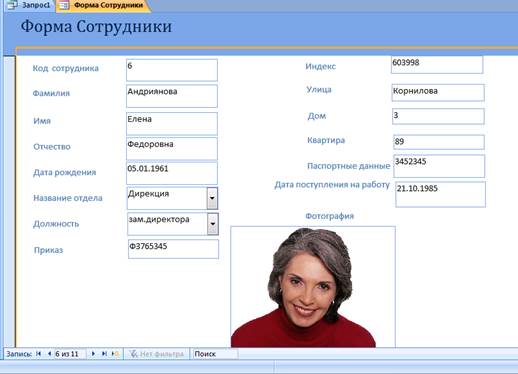Viewport: 518px width, 374px height.
Task: Go to the first record
Action: [39, 354]
